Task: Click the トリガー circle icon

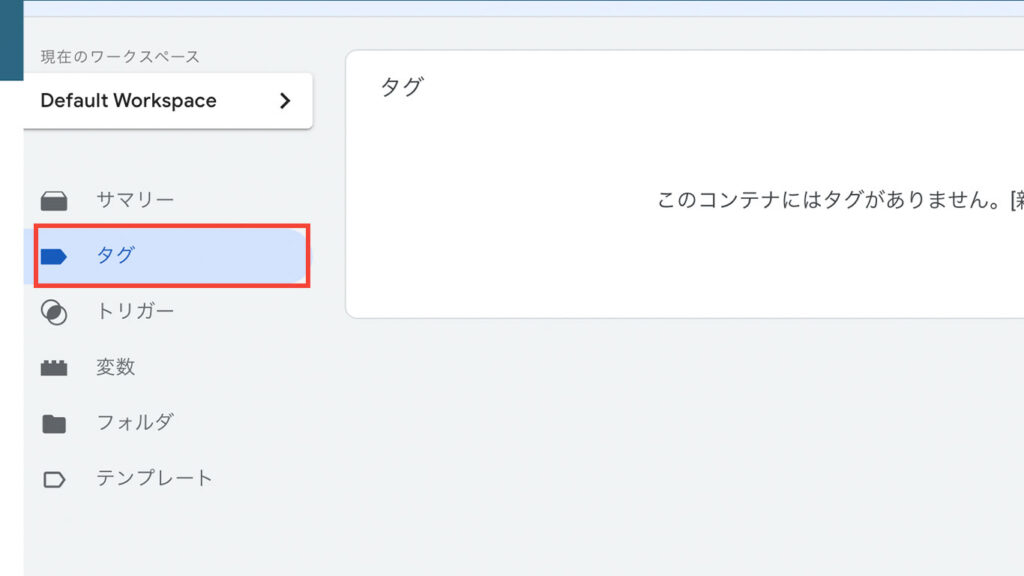Action: [54, 312]
